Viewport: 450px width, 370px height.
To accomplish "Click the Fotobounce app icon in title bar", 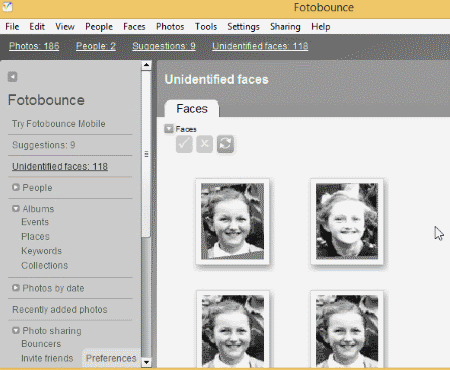I will 7,6.
